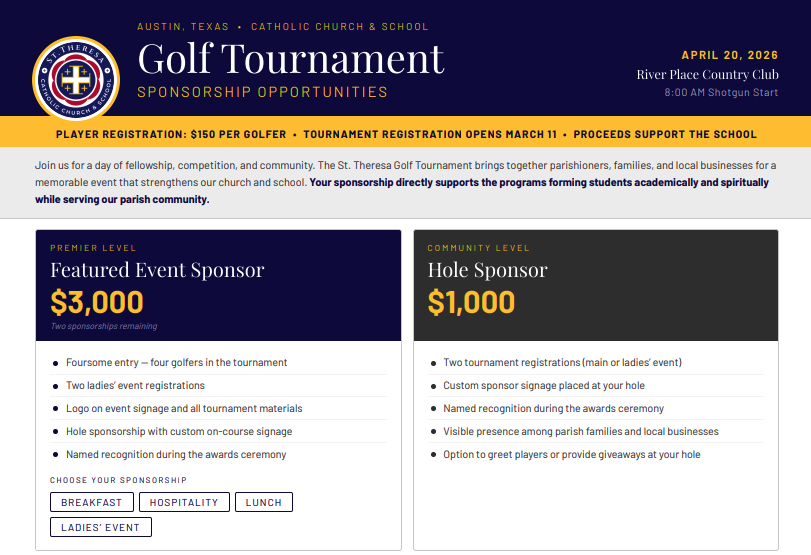Click the Featured Event Sponsor title
The width and height of the screenshot is (811, 555).
click(157, 270)
